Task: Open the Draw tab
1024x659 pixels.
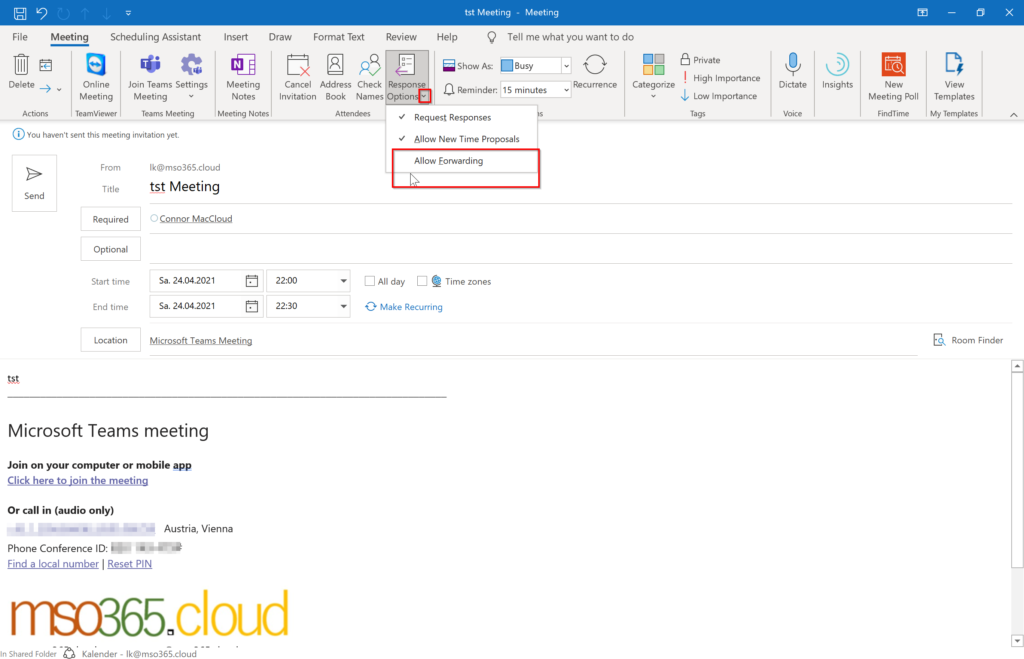Action: pos(280,37)
